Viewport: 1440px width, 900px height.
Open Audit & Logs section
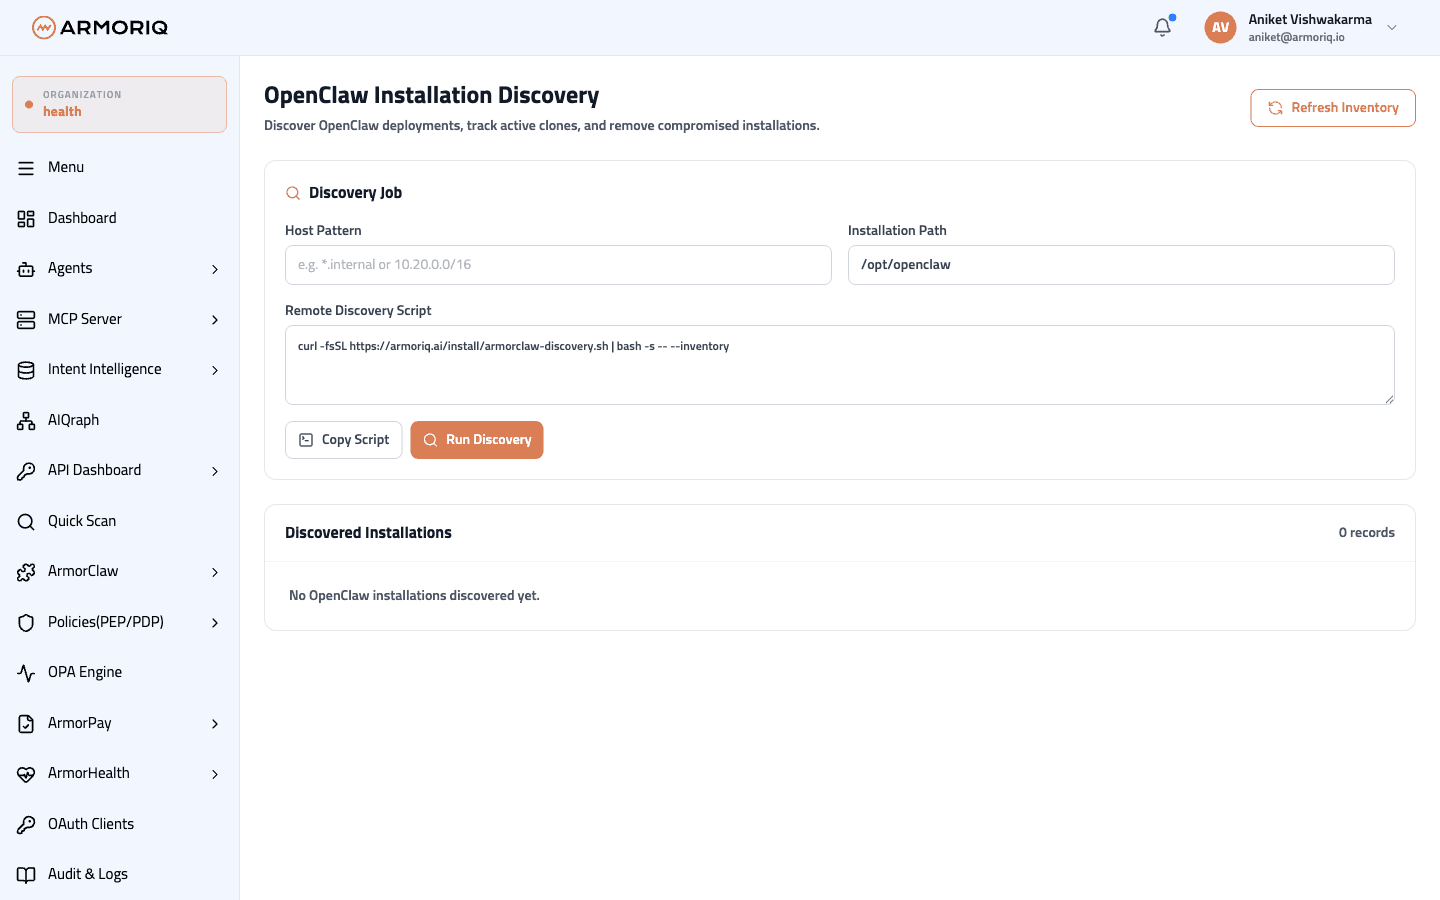119,874
